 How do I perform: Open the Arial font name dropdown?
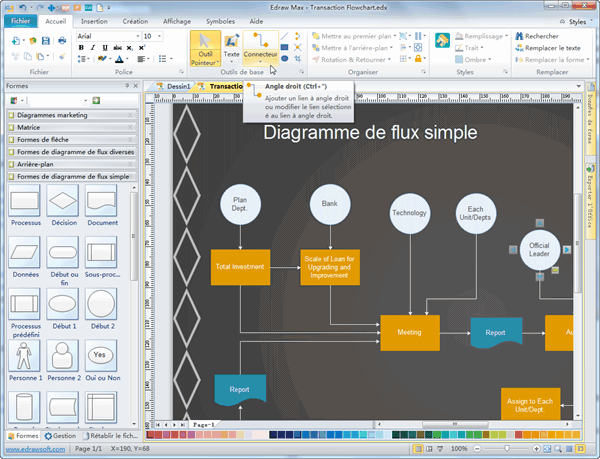tap(138, 36)
